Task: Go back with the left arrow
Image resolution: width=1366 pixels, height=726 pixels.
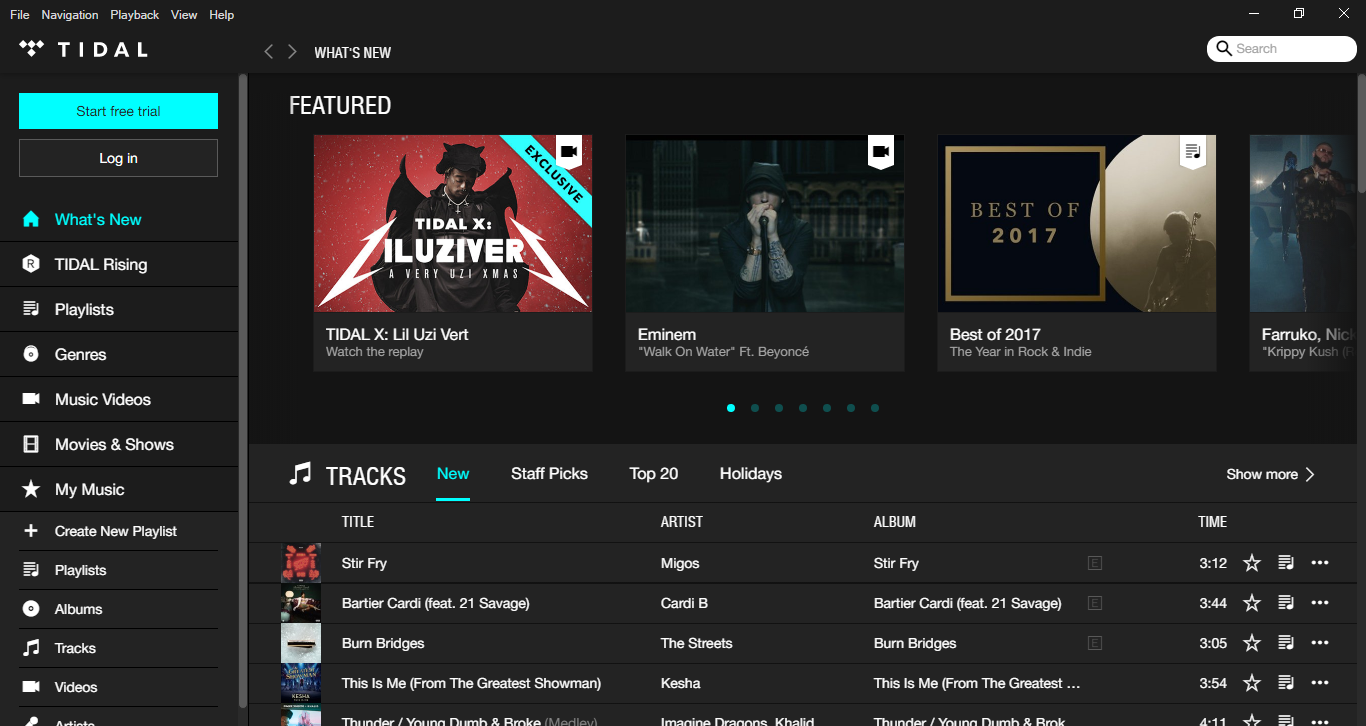Action: click(268, 52)
